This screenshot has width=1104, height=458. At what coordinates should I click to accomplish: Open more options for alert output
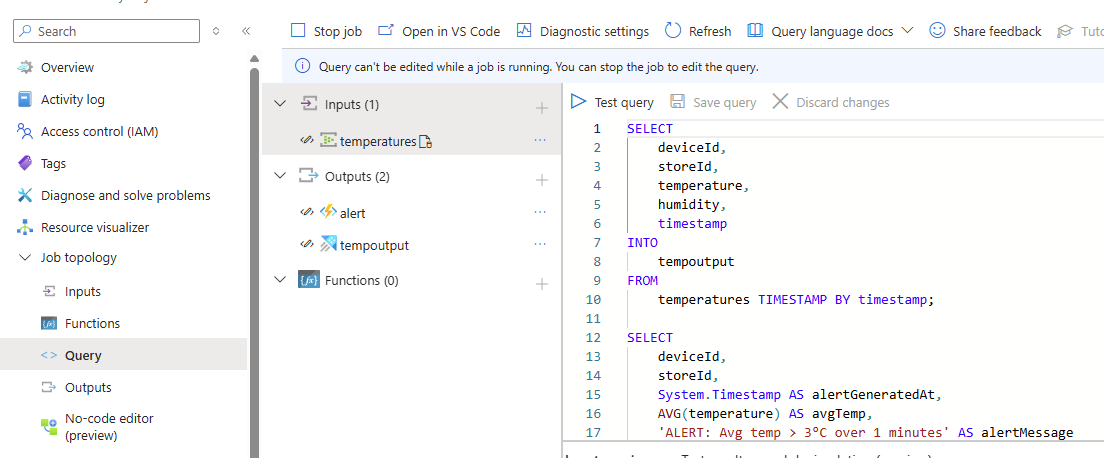pyautogui.click(x=540, y=211)
